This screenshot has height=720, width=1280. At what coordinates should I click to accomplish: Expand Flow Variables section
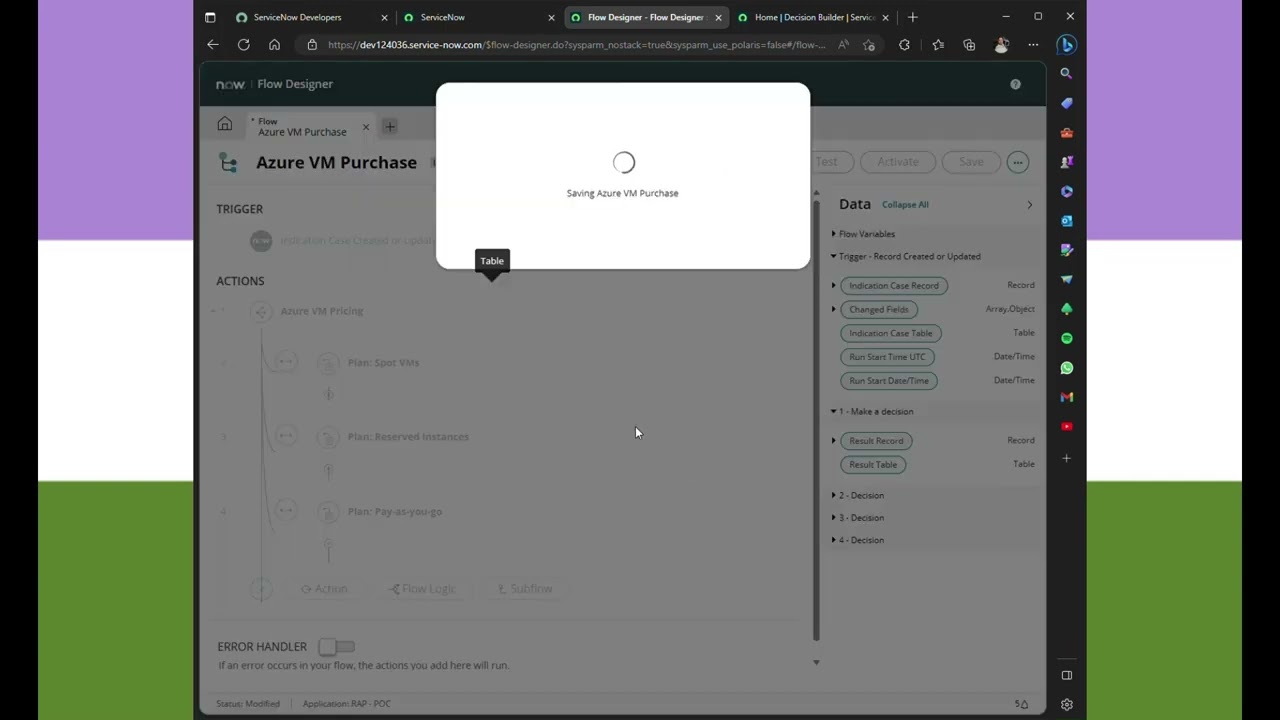coord(834,234)
